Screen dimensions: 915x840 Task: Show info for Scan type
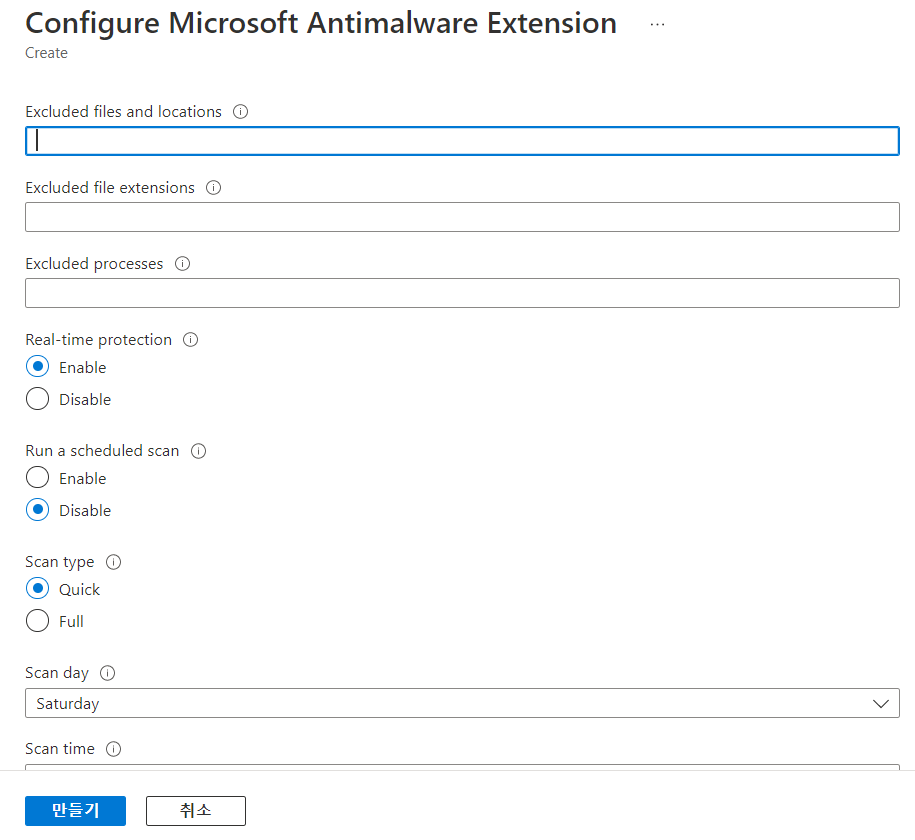coord(113,562)
